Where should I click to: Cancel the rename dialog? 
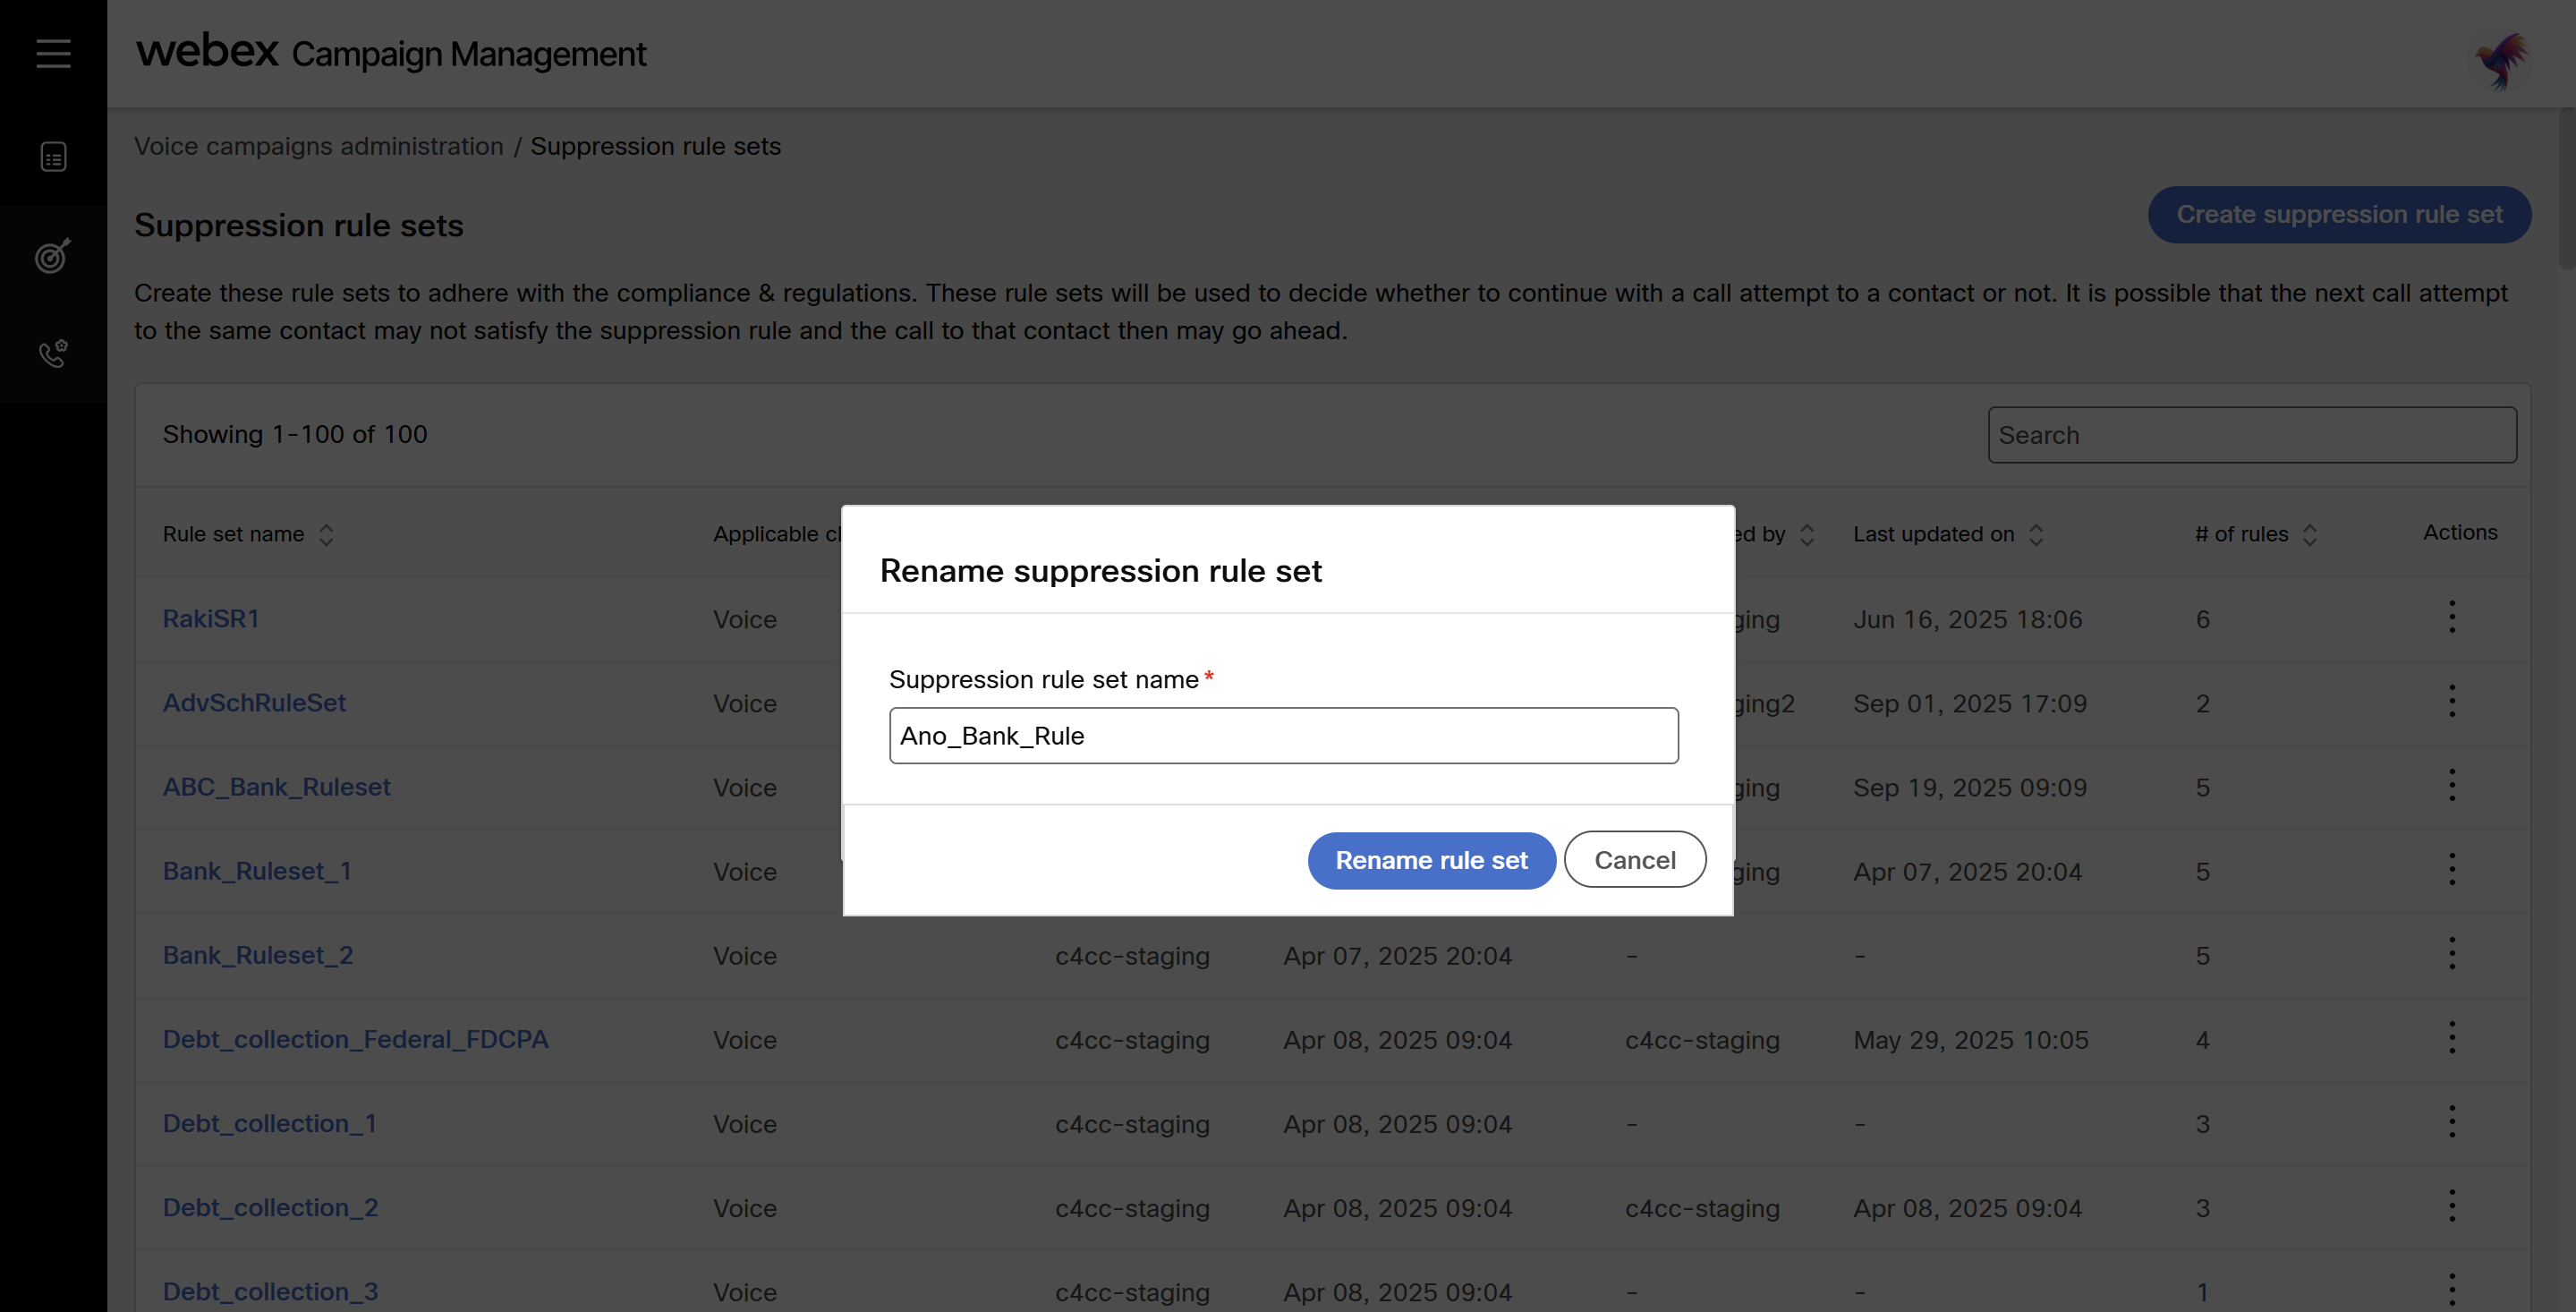point(1634,860)
